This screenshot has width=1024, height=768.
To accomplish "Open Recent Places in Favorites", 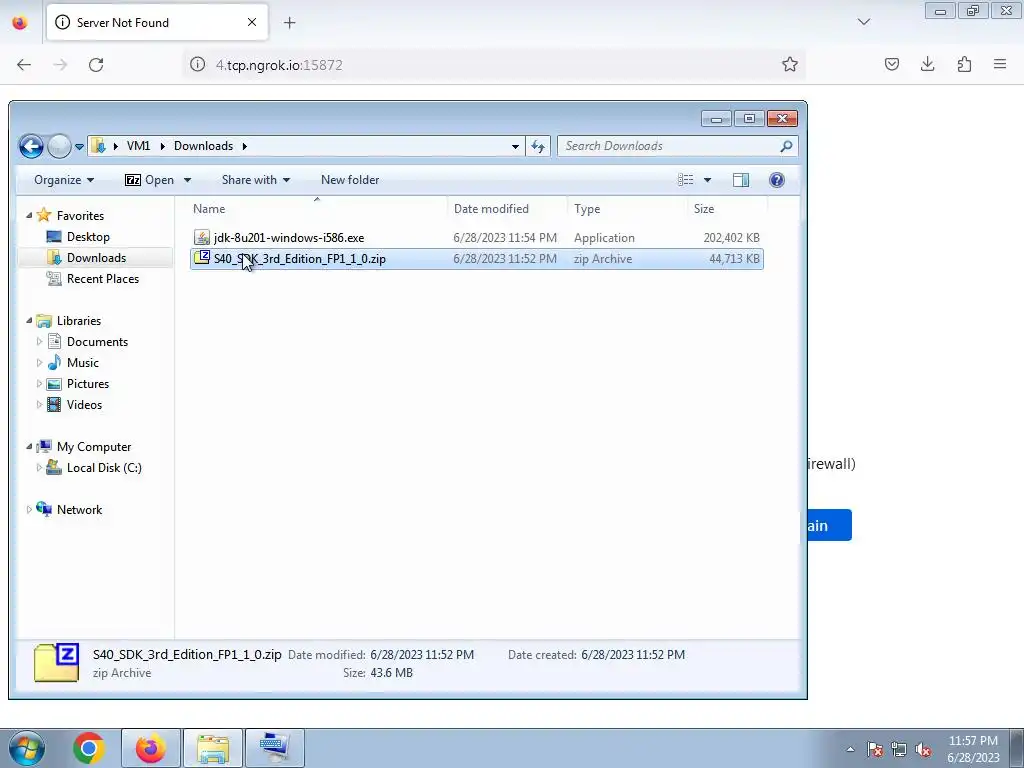I will coord(103,278).
